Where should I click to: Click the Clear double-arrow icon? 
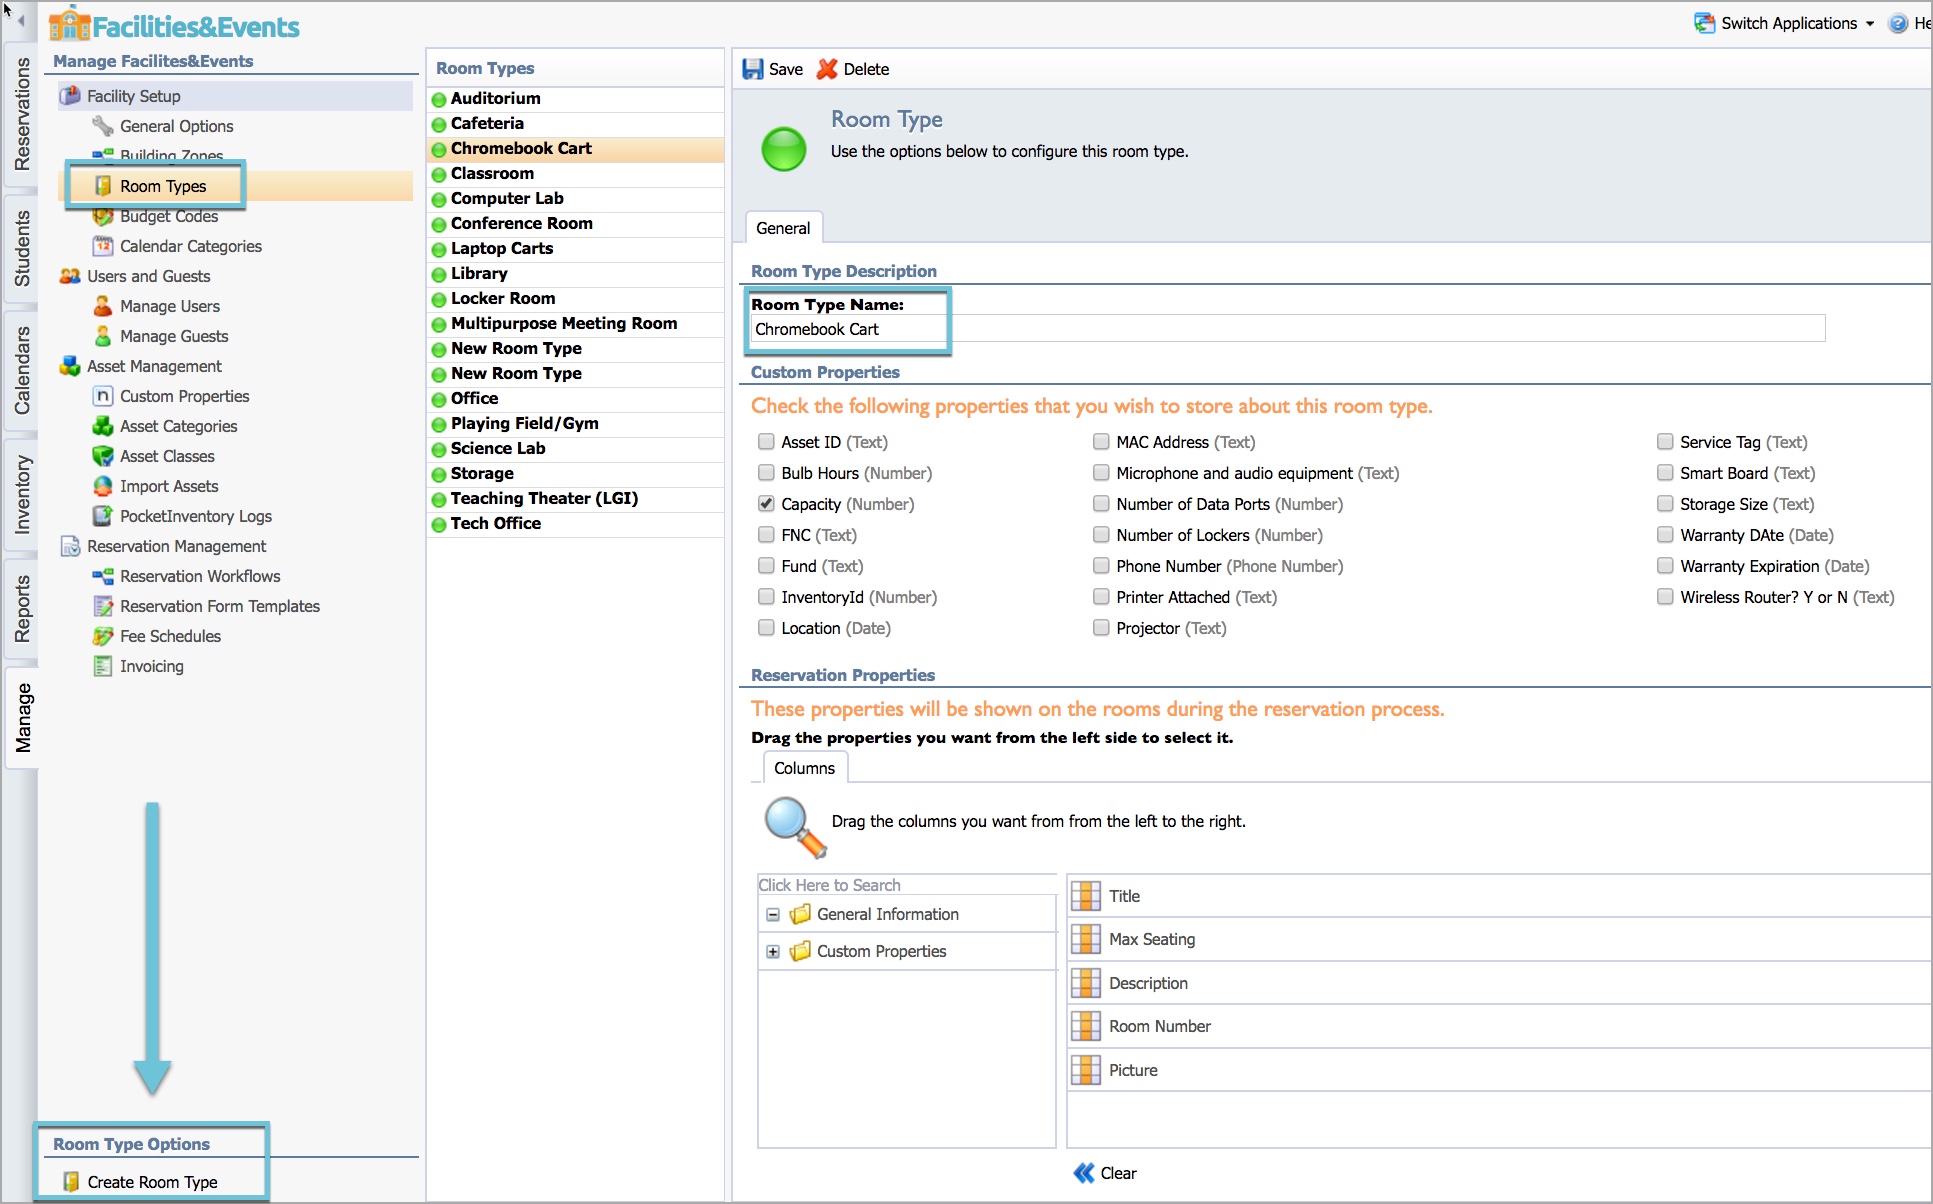pos(1084,1173)
